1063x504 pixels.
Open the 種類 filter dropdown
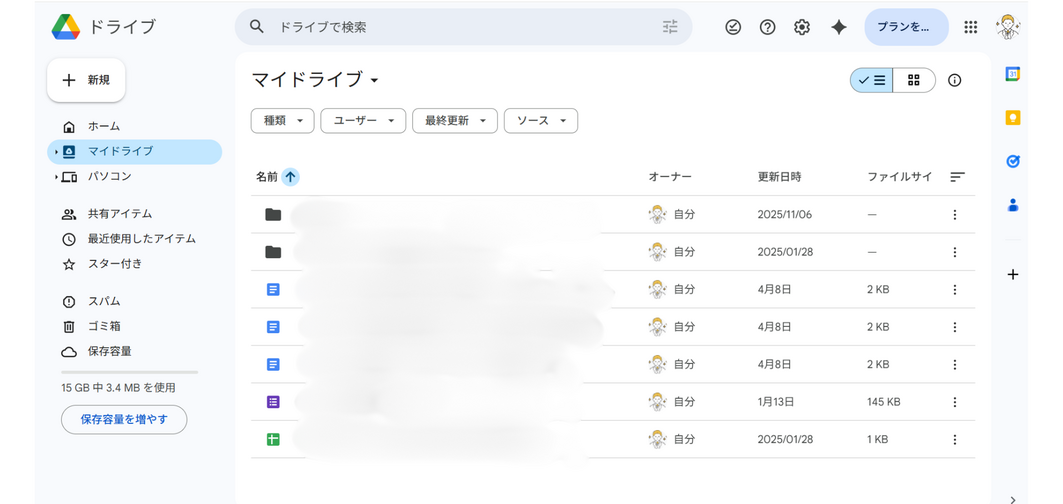coord(282,121)
